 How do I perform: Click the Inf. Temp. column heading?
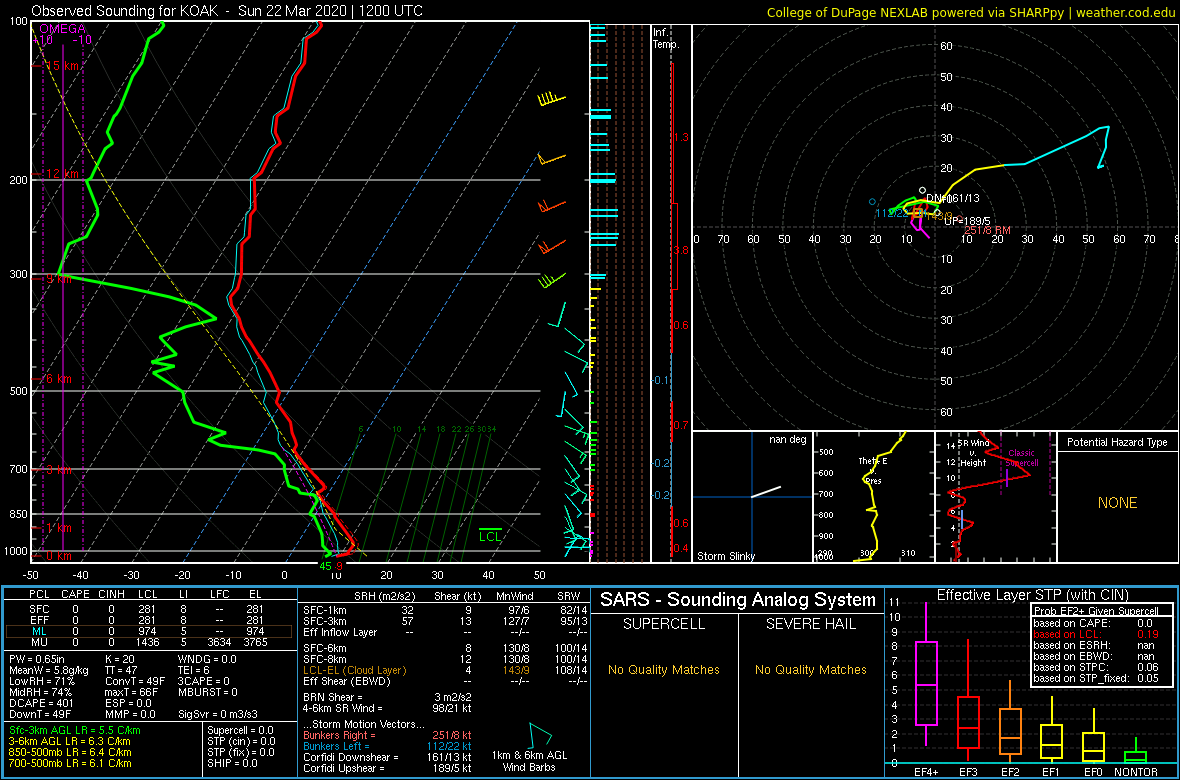pyautogui.click(x=666, y=38)
